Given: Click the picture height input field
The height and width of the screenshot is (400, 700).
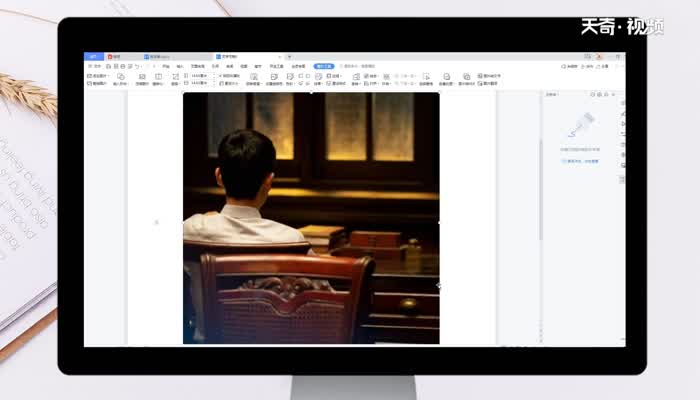Looking at the screenshot, I should 201,76.
